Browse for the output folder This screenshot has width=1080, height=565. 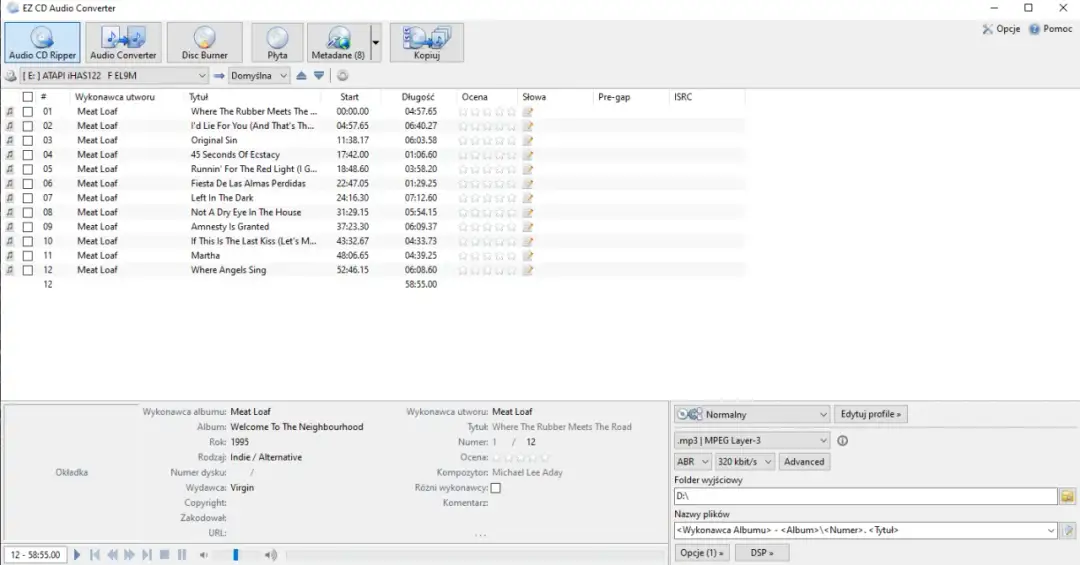point(1067,497)
